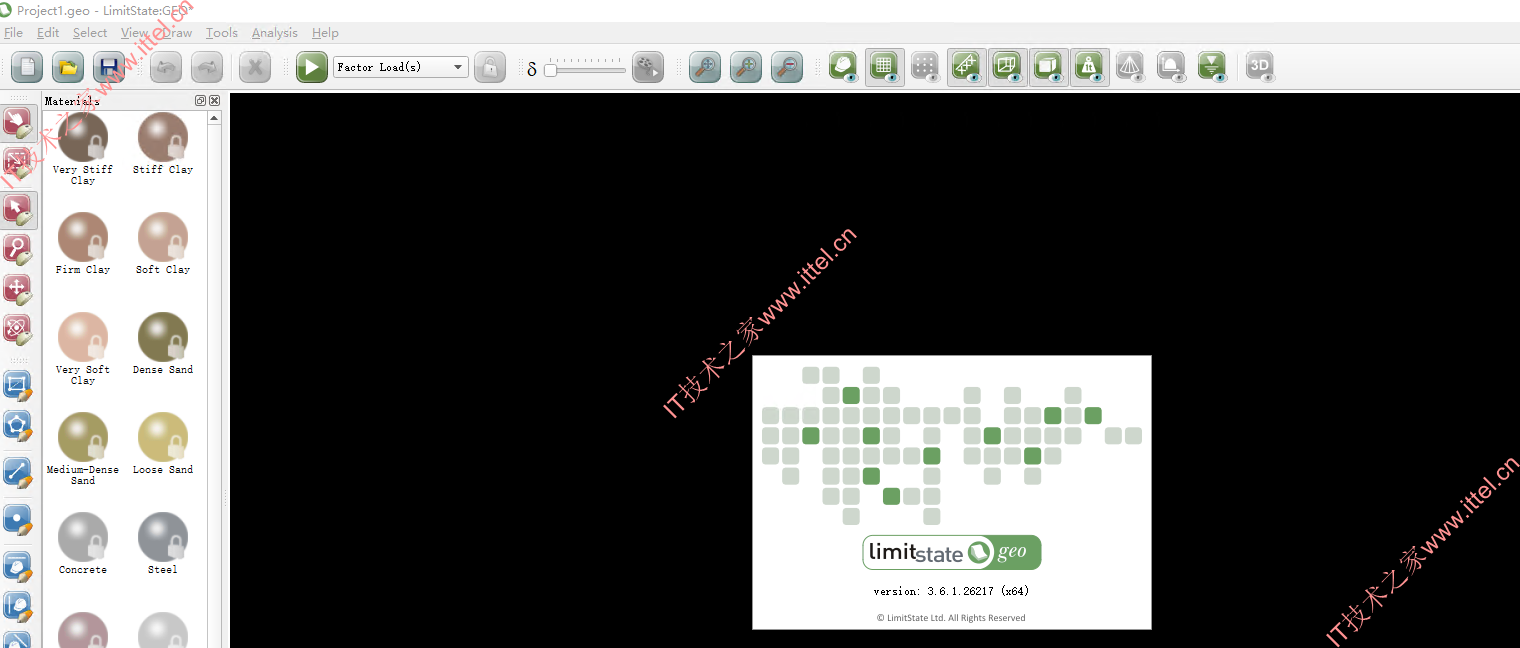The image size is (1520, 648).
Task: Open the Tools menu
Action: point(222,33)
